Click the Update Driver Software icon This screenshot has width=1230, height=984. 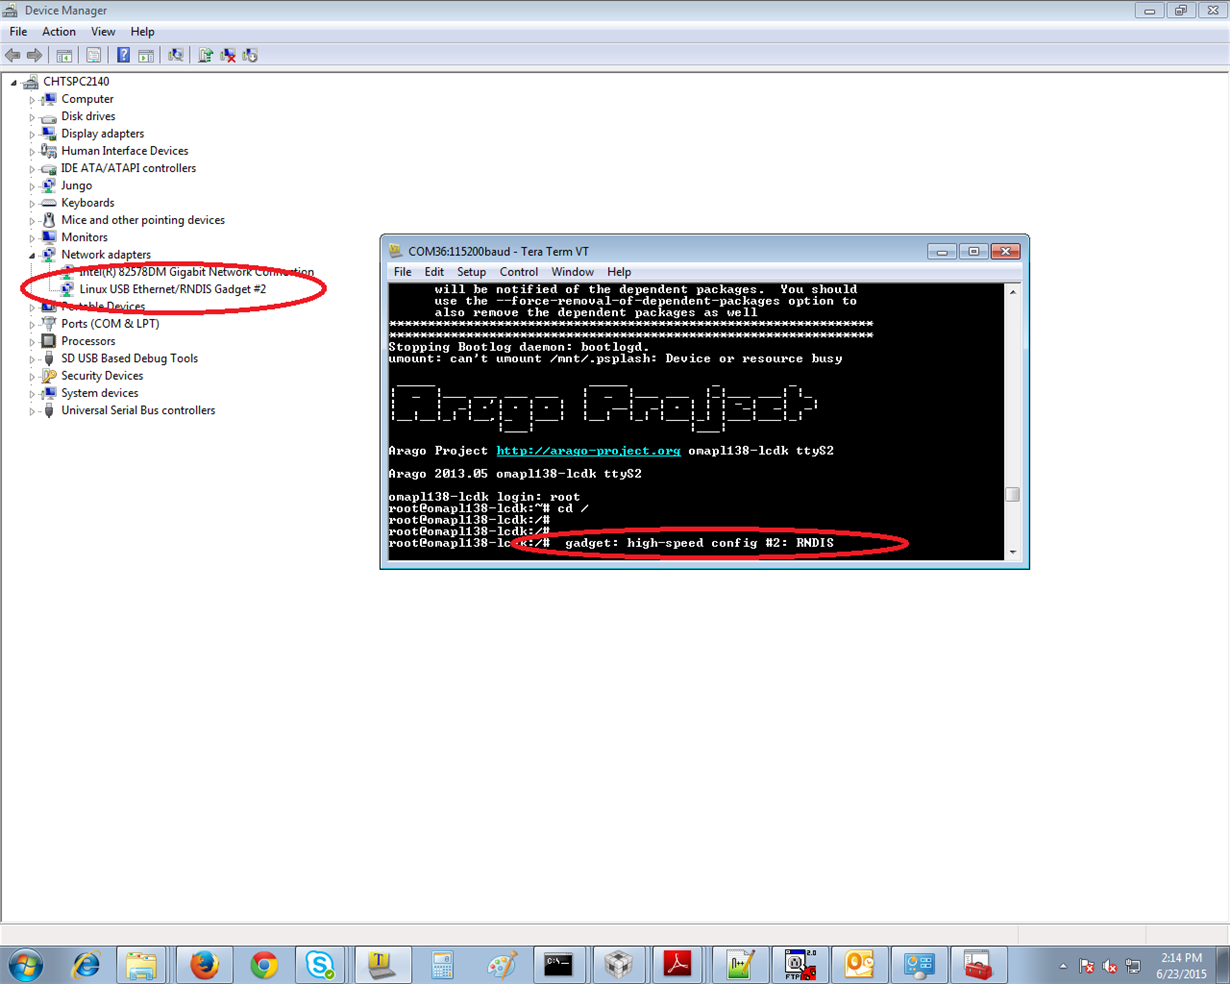(206, 55)
